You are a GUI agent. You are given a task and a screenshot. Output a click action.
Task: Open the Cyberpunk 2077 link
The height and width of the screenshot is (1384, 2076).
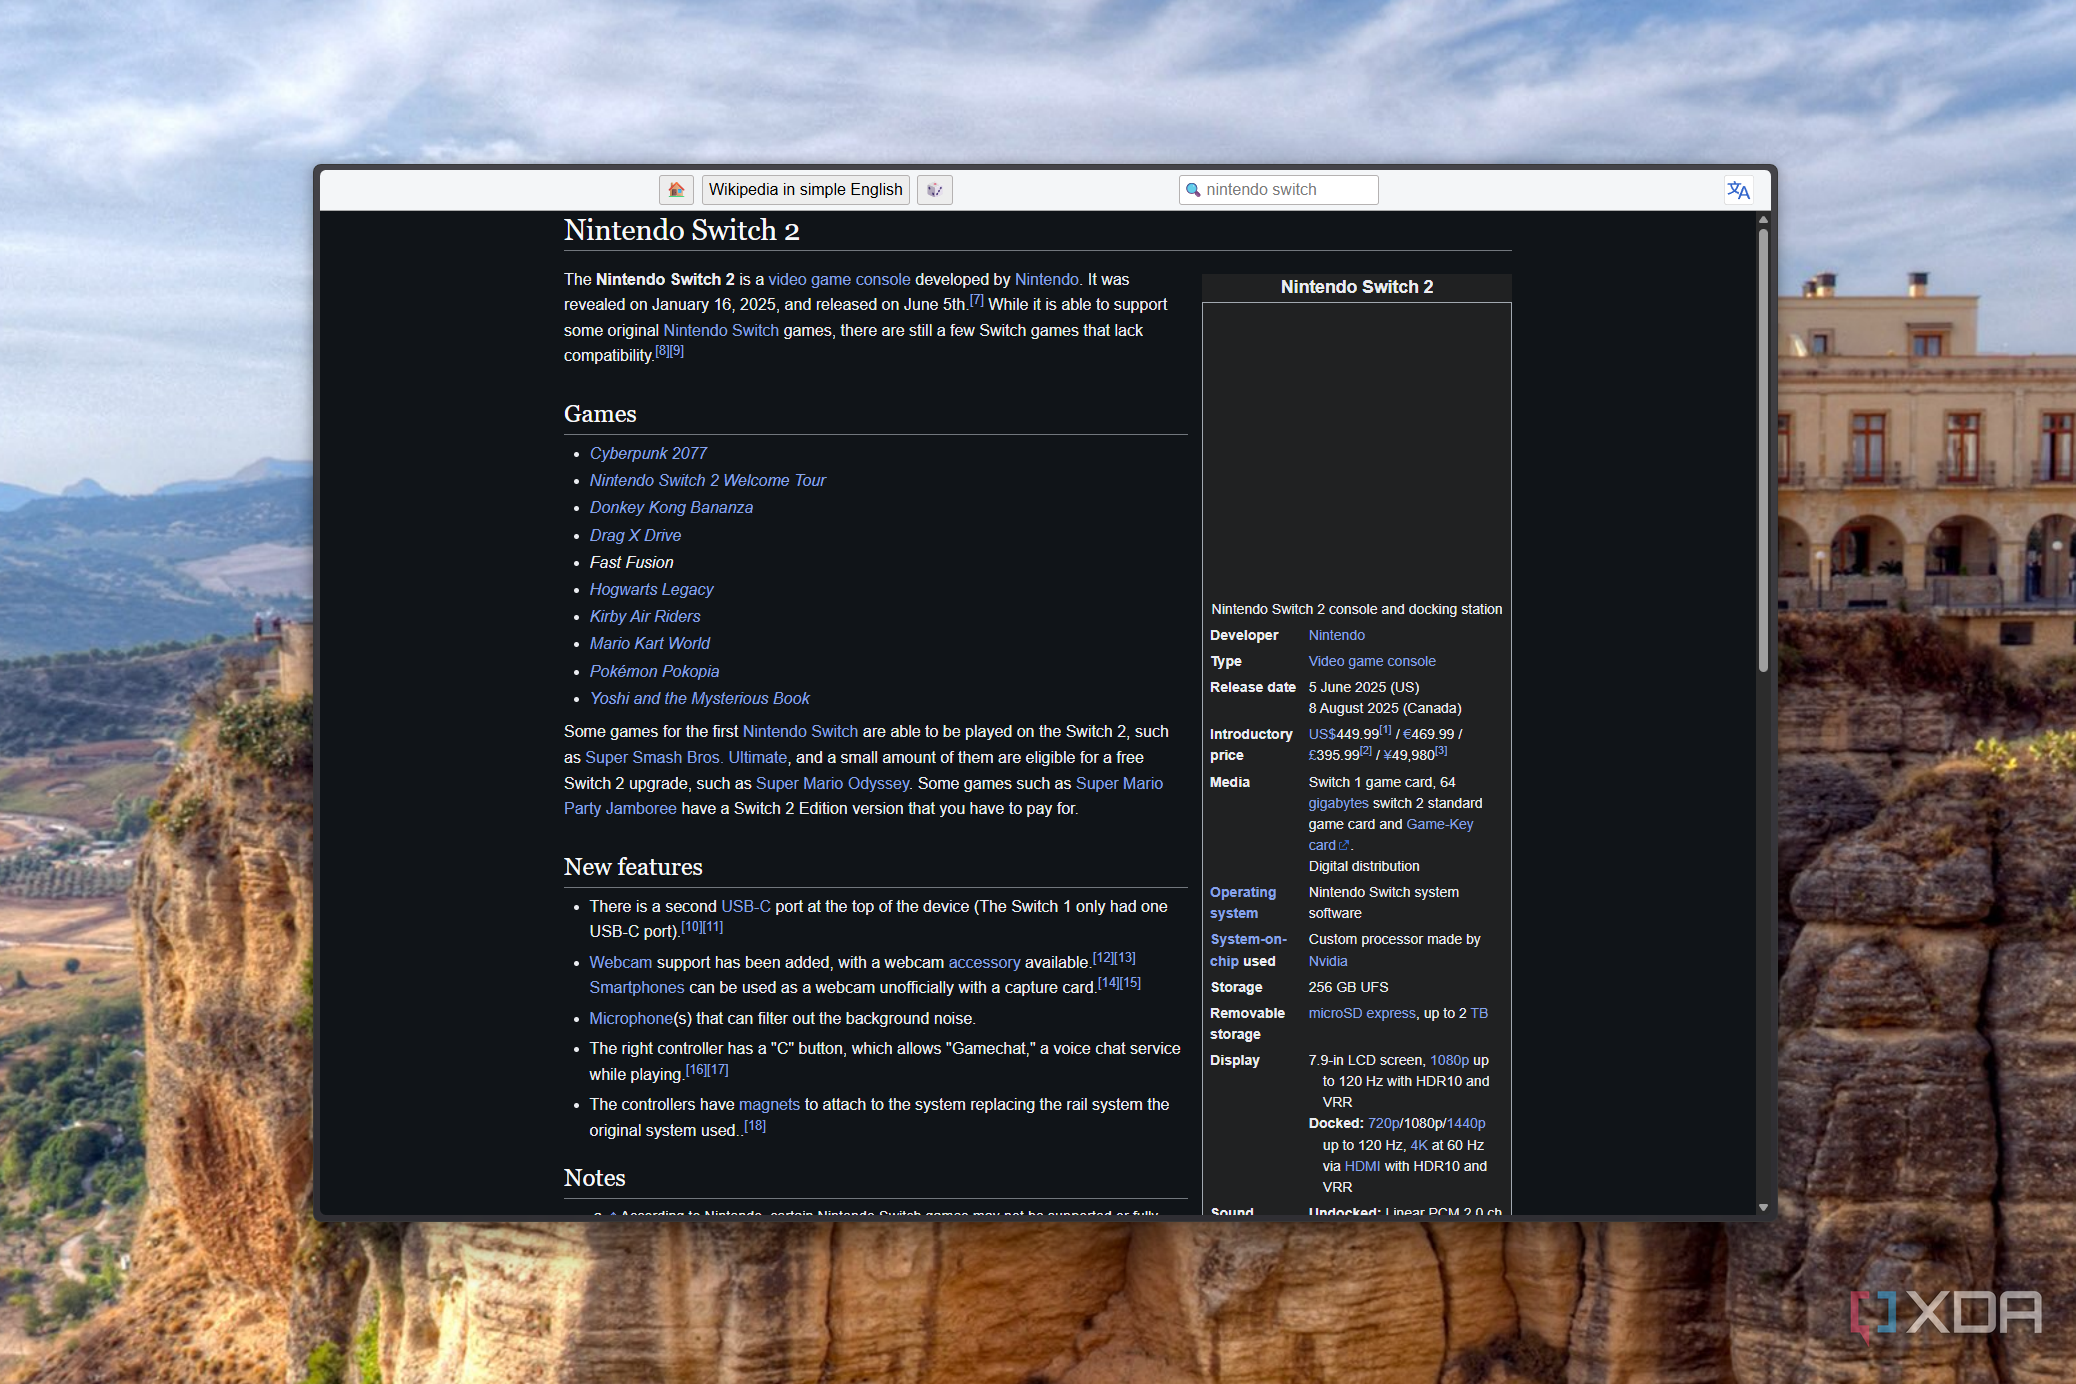point(648,453)
